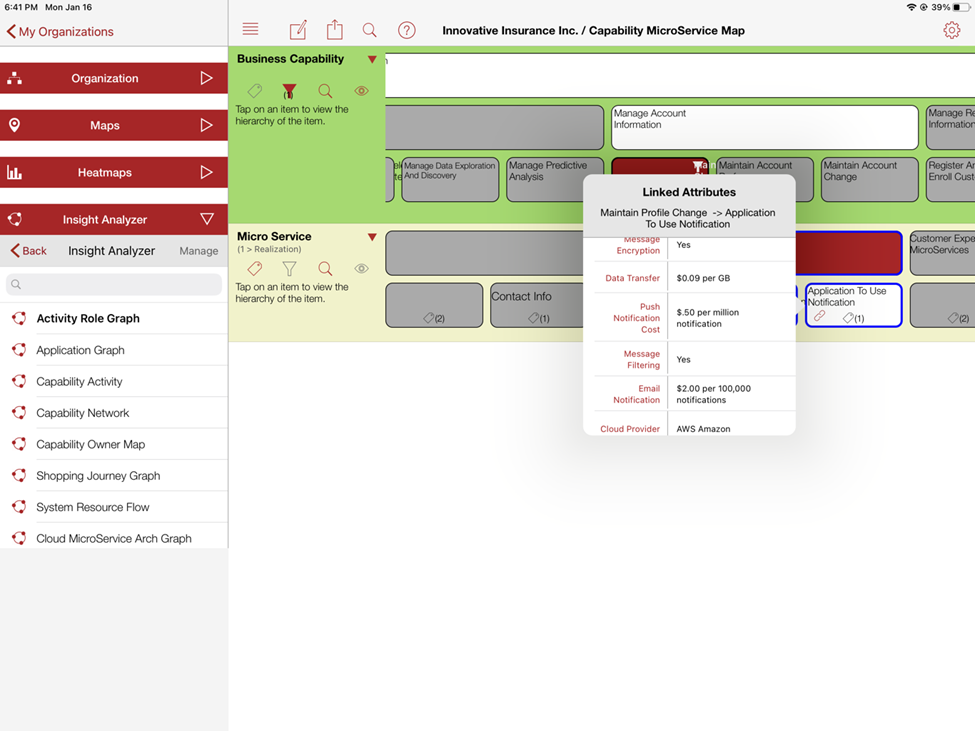
Task: Tap the System Resource Flow row icon
Action: point(19,507)
